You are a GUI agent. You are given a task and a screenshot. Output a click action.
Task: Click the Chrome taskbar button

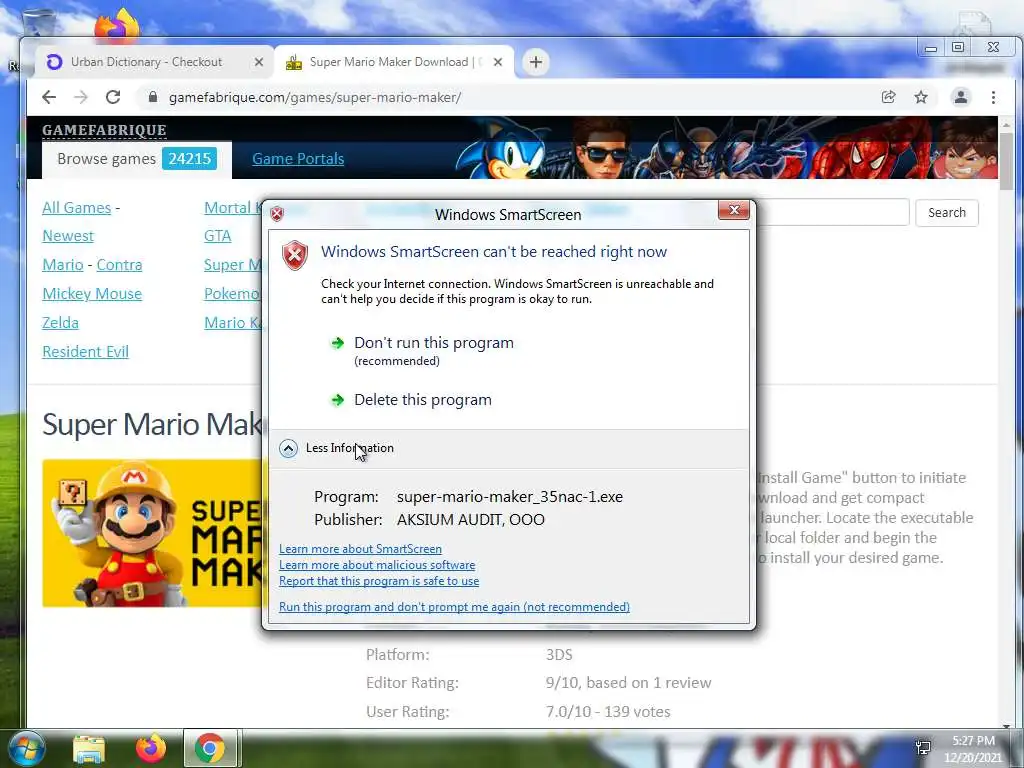pyautogui.click(x=210, y=748)
